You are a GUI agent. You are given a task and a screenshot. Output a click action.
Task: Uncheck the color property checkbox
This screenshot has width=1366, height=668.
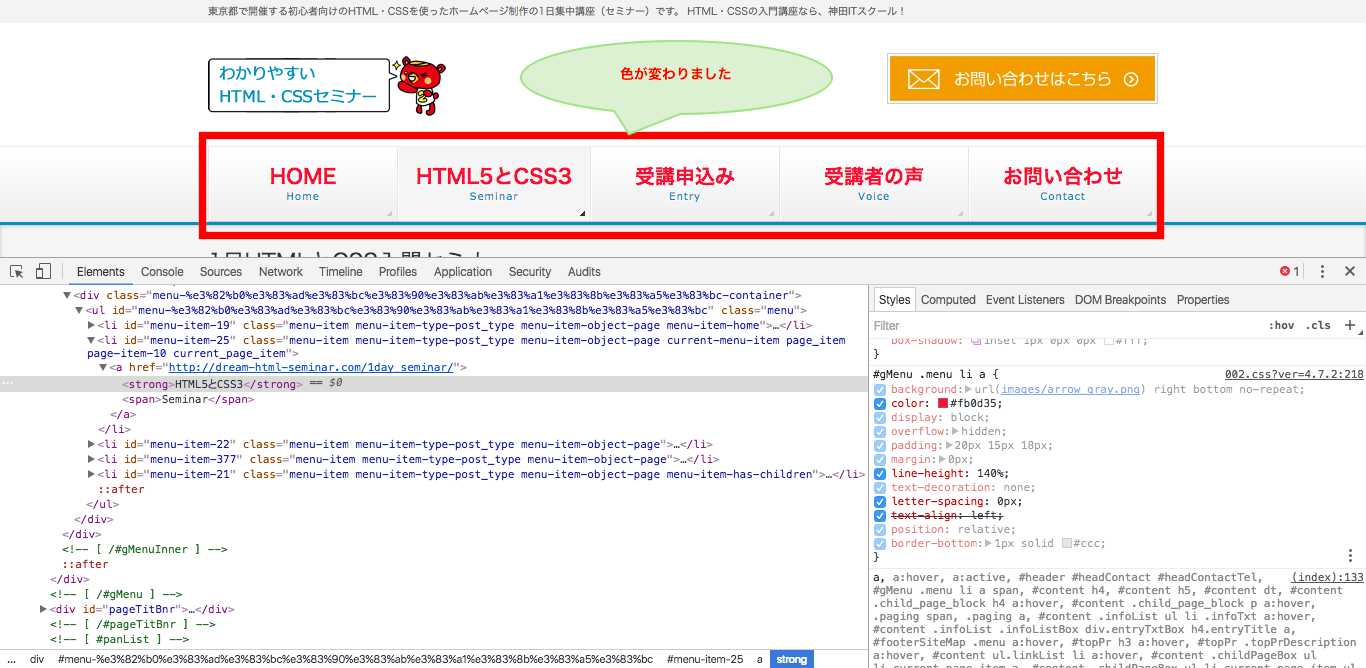[x=880, y=404]
